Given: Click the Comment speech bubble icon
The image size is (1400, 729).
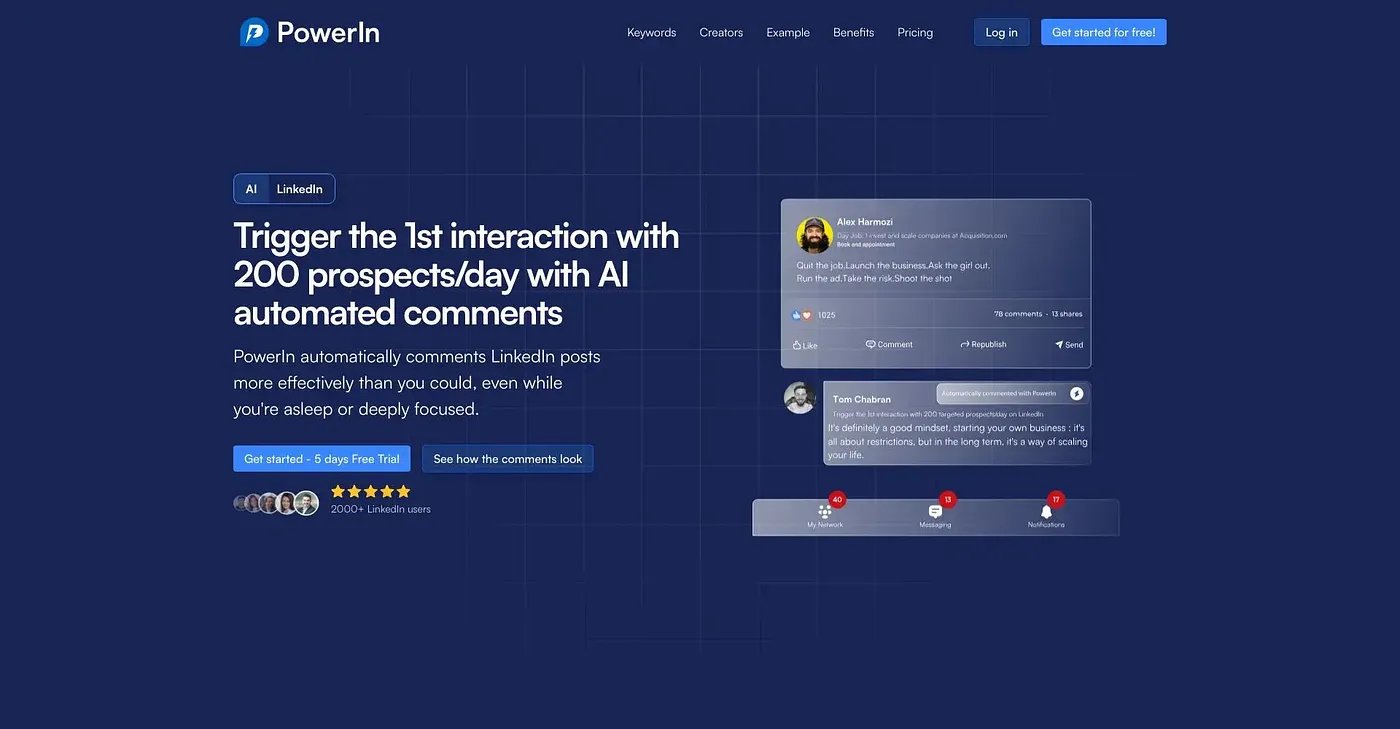Looking at the screenshot, I should [x=871, y=344].
